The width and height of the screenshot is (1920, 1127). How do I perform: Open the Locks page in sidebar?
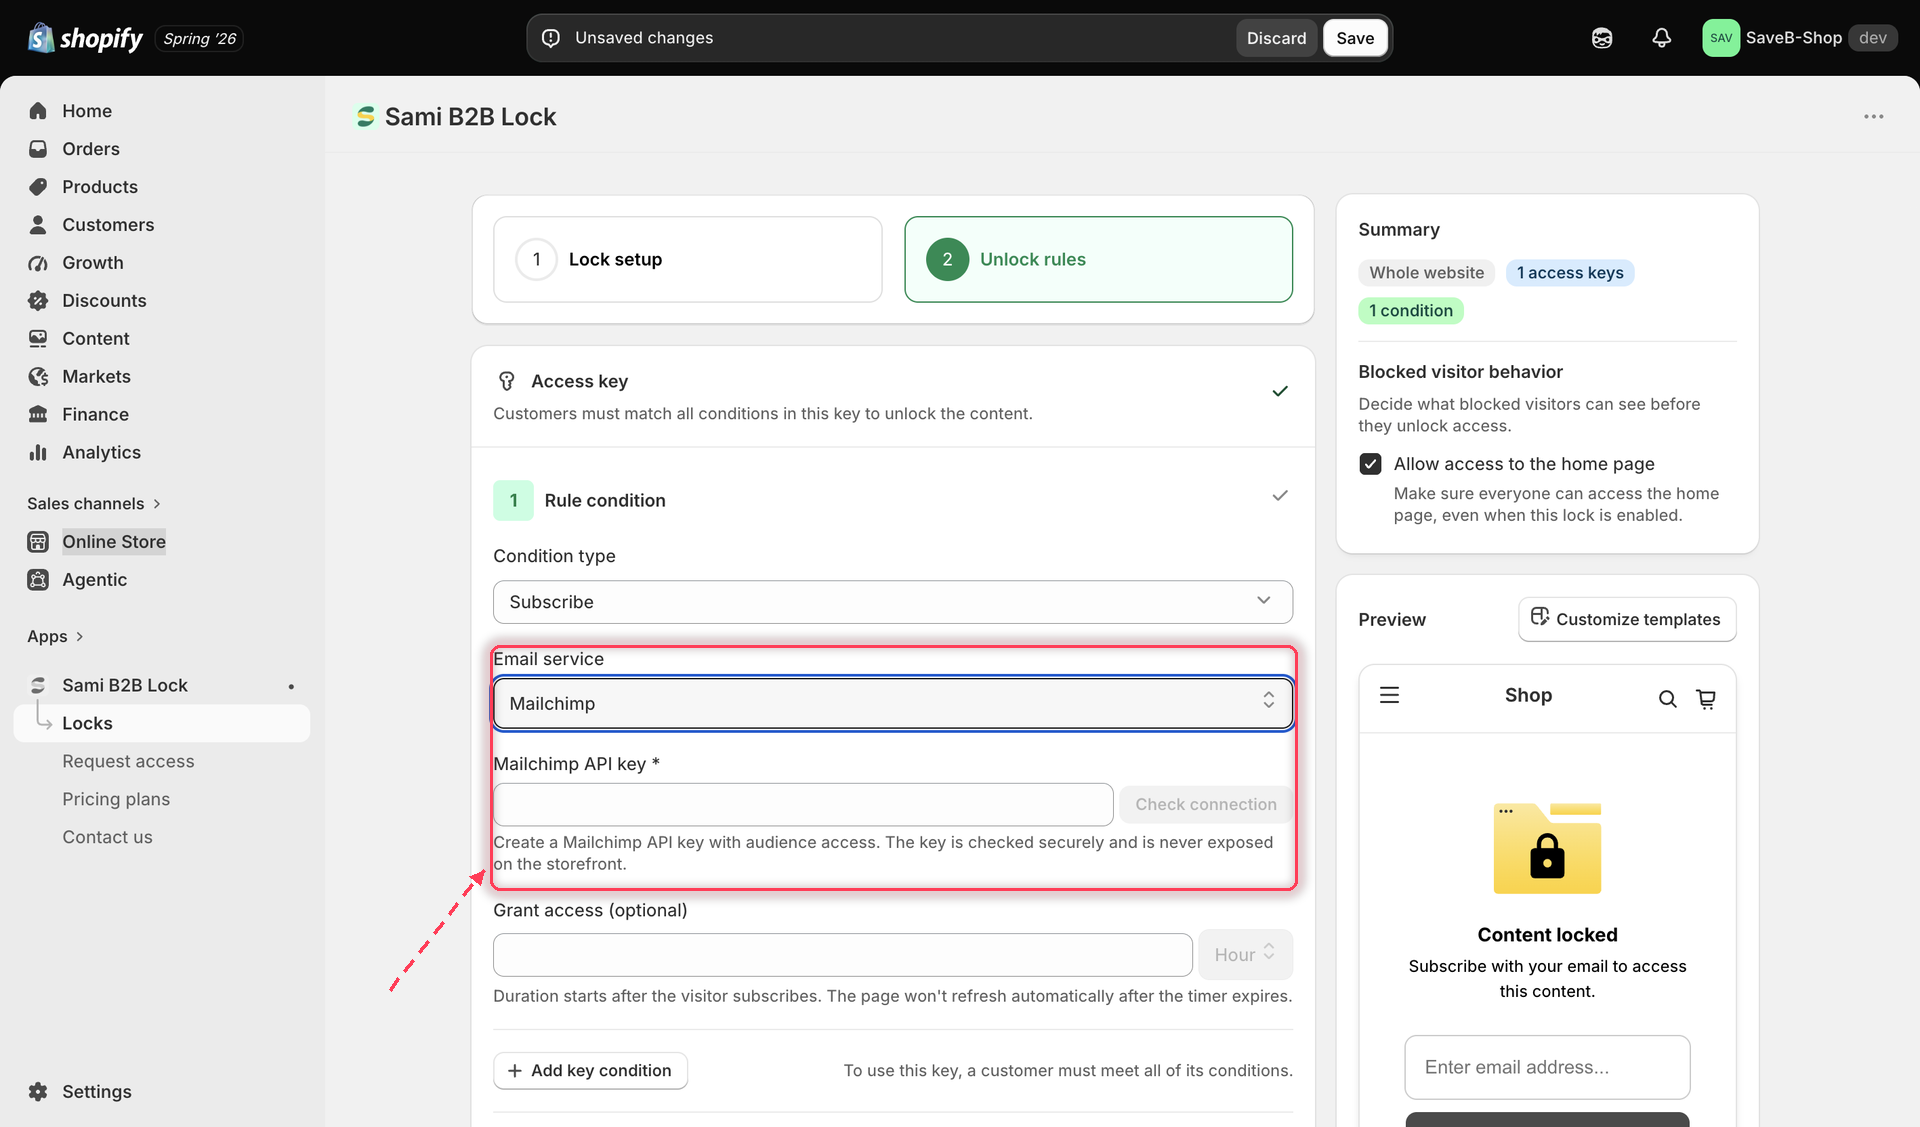pos(162,724)
